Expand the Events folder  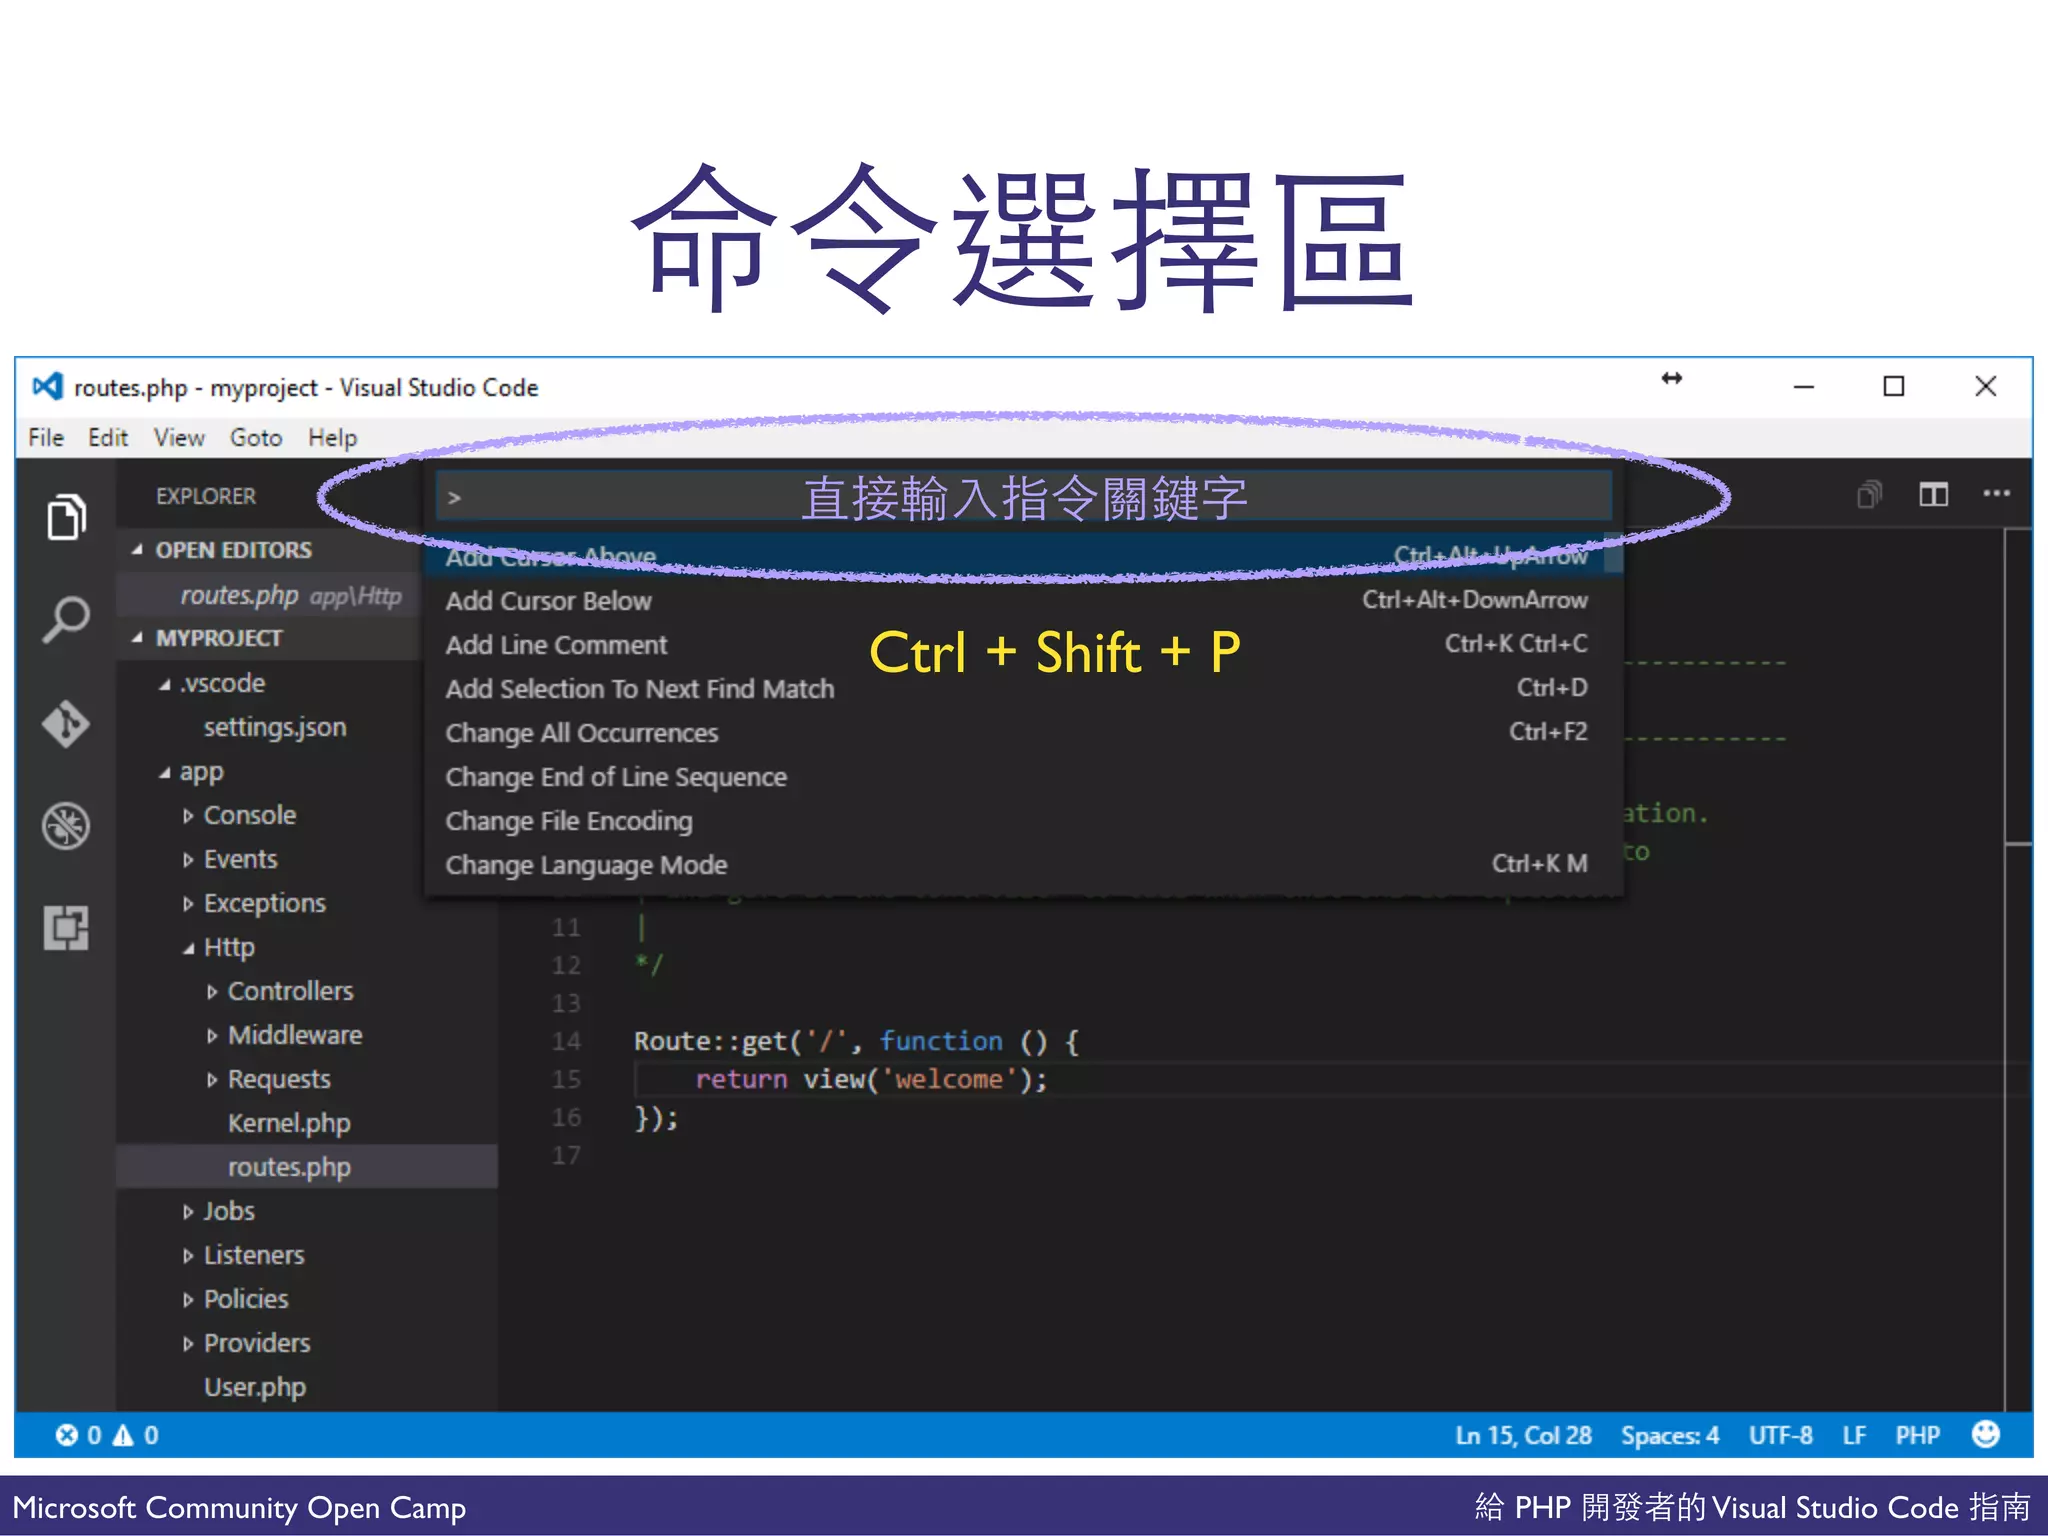(188, 860)
